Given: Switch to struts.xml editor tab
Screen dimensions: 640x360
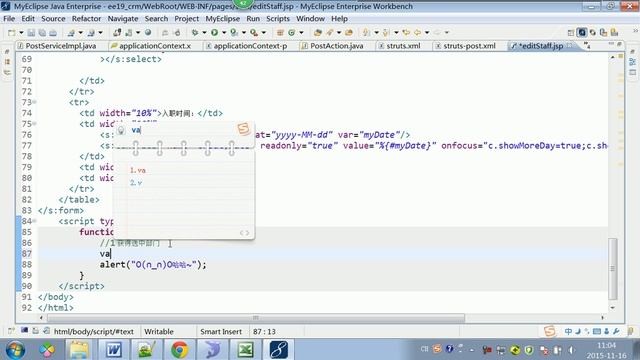Looking at the screenshot, I should (x=403, y=46).
